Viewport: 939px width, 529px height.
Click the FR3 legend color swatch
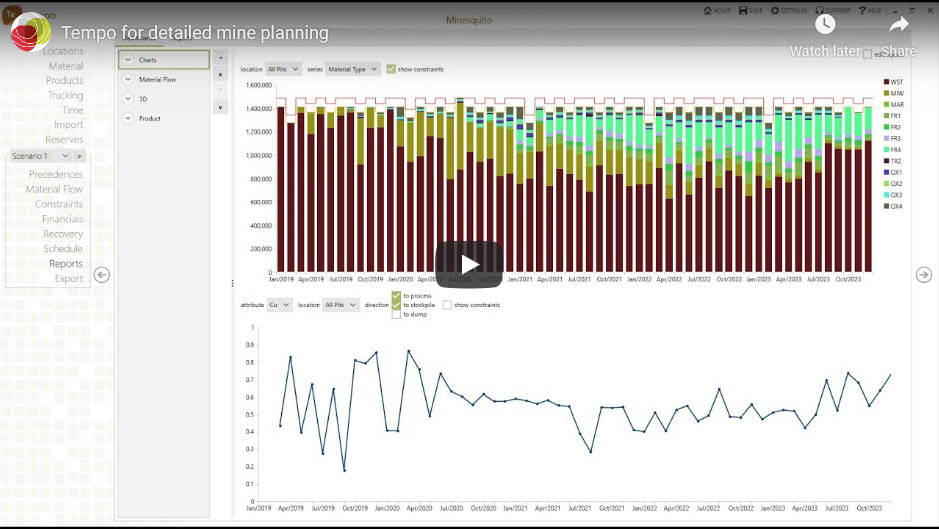coord(886,138)
